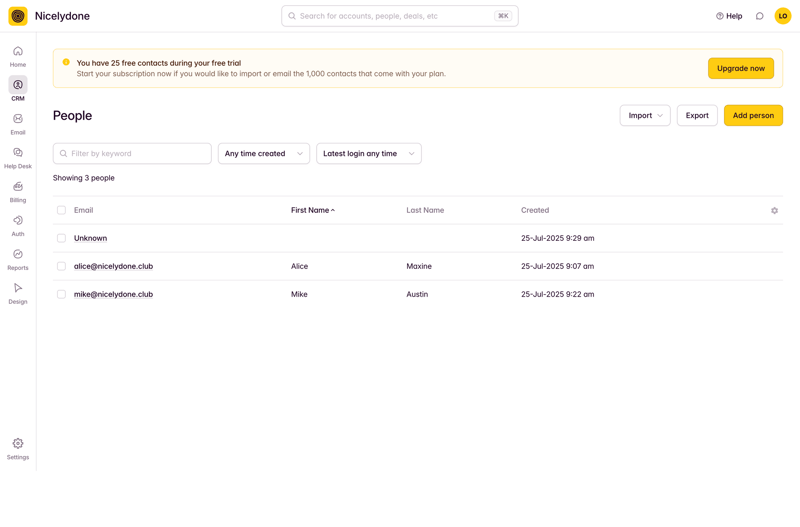800x527 pixels.
Task: Open the Import dropdown
Action: point(645,115)
